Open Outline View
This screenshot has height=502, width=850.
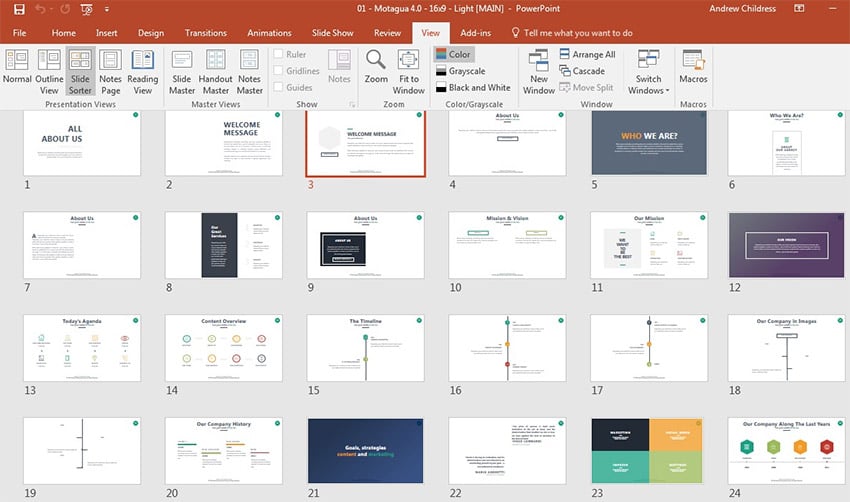pyautogui.click(x=49, y=68)
